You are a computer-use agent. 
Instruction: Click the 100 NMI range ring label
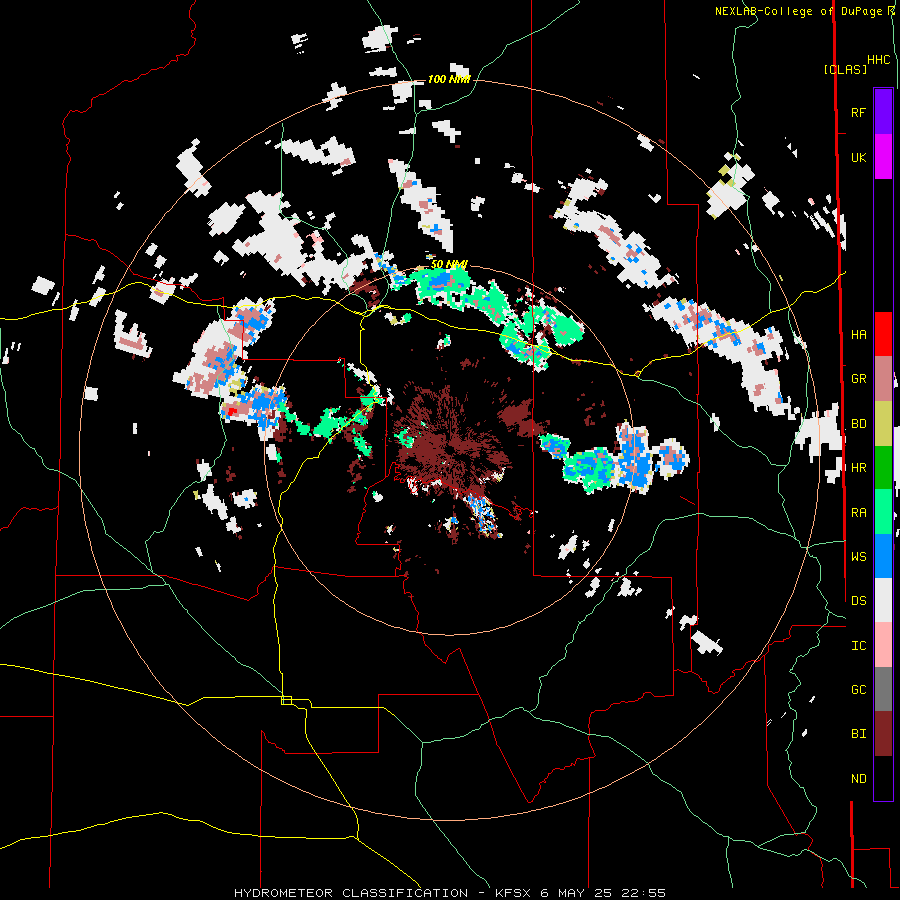[x=448, y=79]
